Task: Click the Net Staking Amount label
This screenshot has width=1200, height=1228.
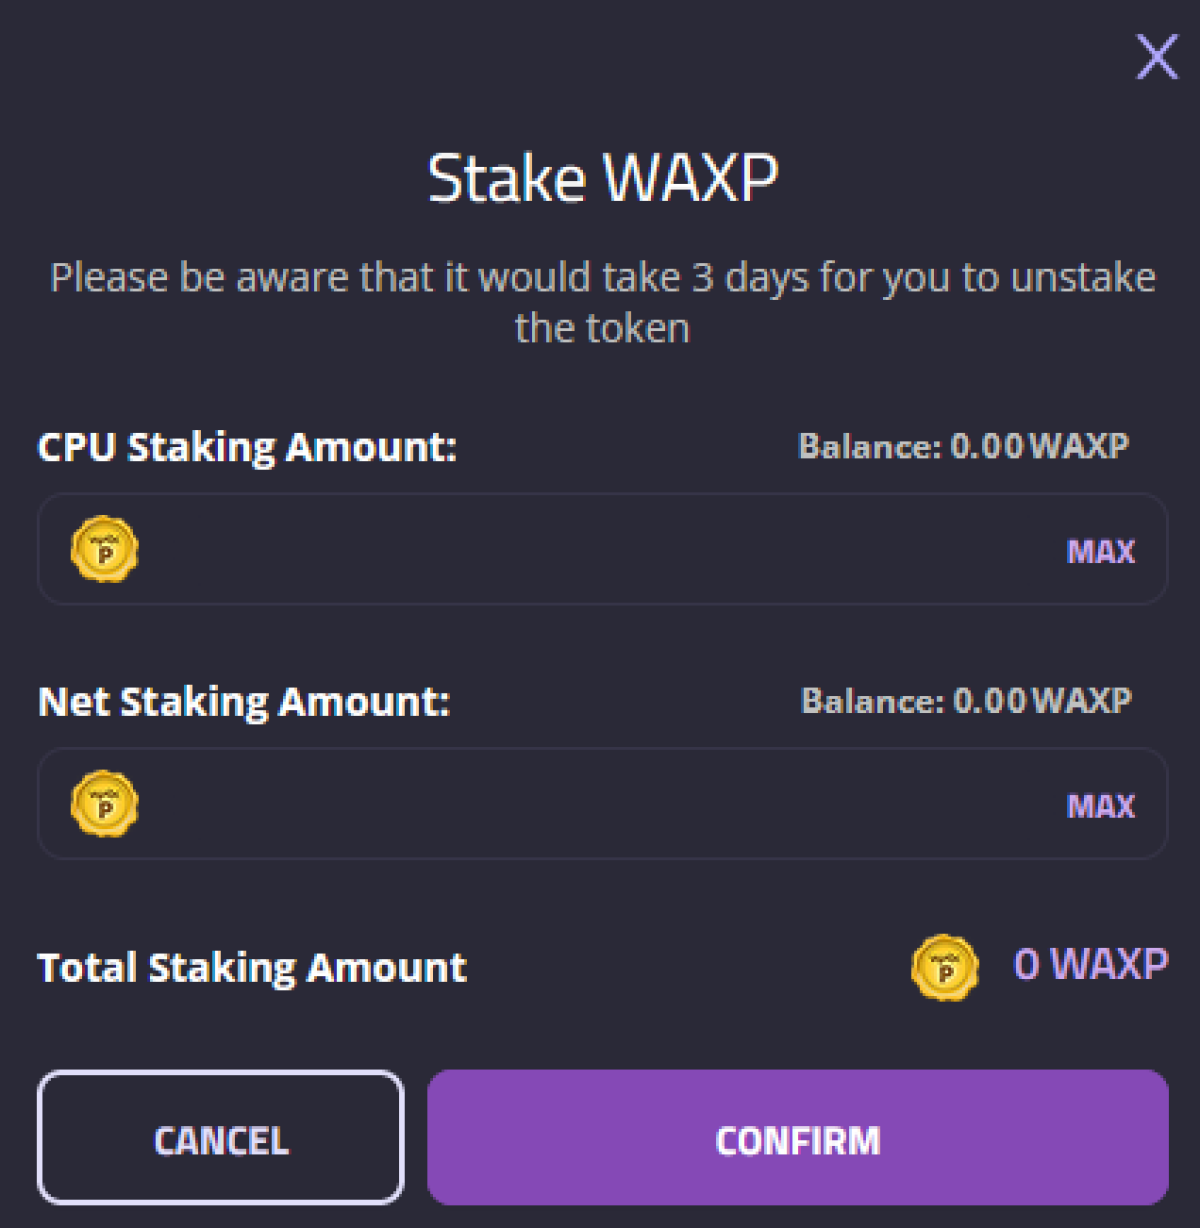Action: [x=244, y=702]
